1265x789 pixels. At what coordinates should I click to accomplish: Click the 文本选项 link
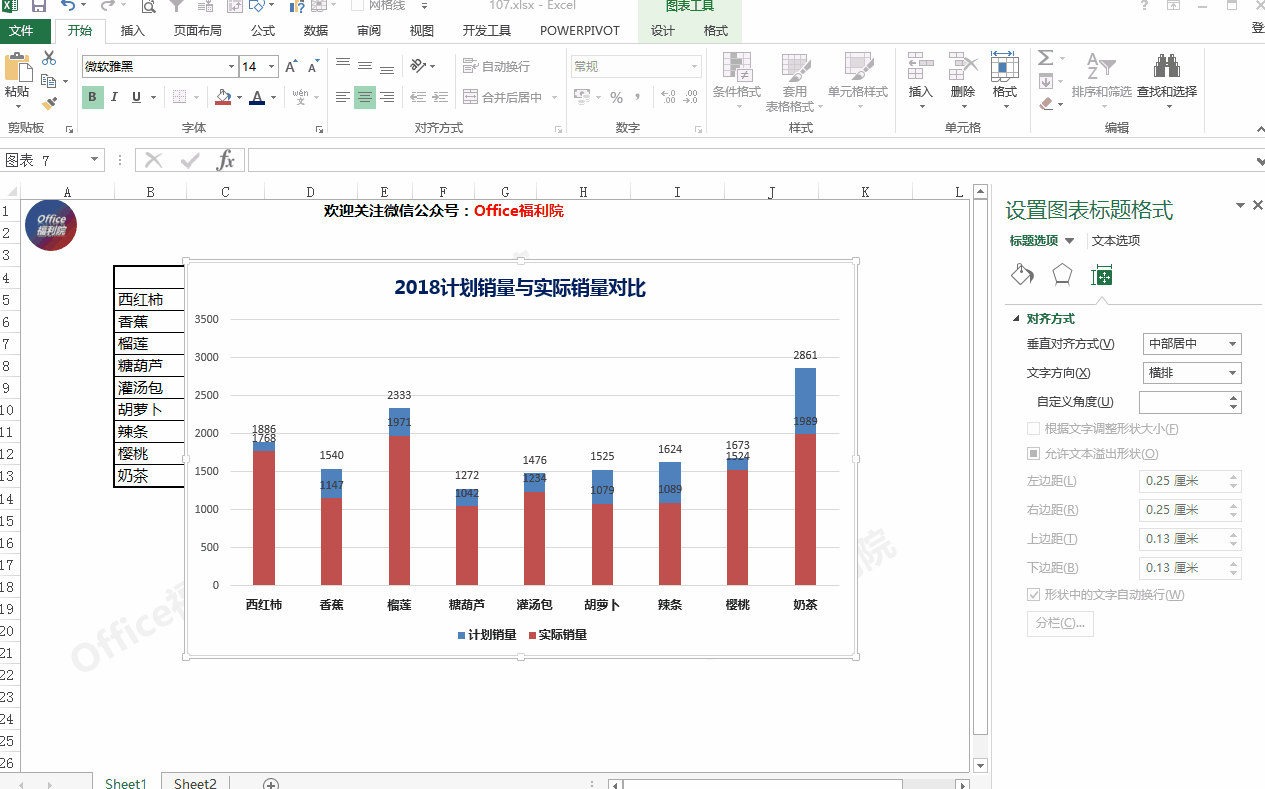pyautogui.click(x=1116, y=241)
